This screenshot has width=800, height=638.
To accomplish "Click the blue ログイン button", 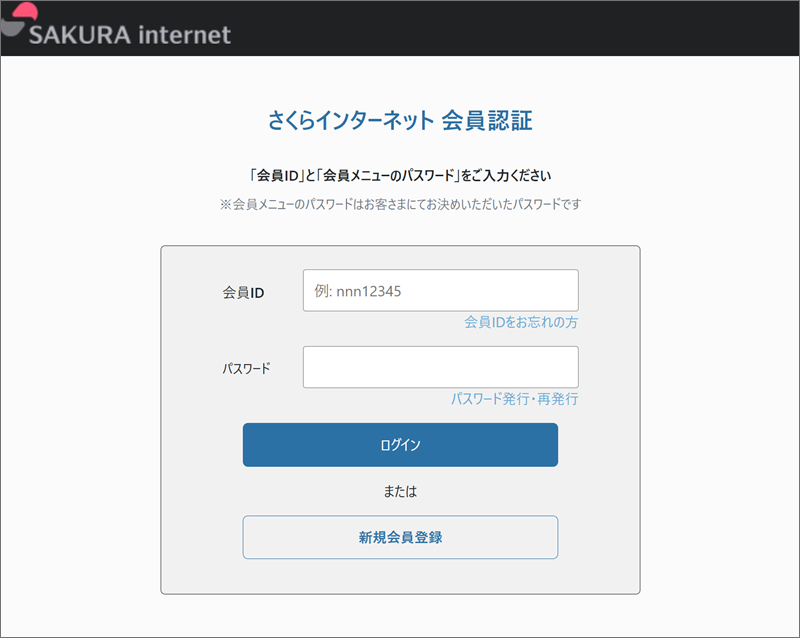I will click(401, 445).
